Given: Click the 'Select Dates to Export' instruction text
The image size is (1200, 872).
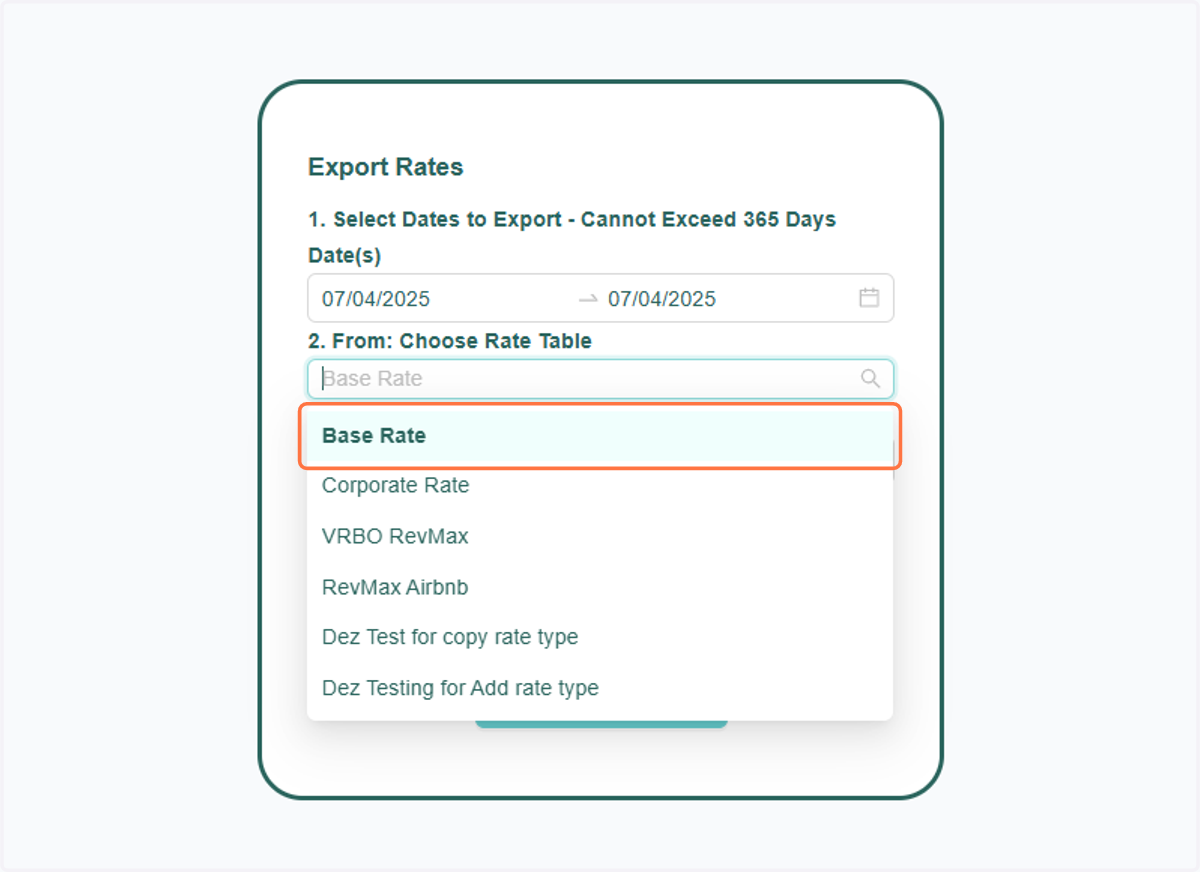Looking at the screenshot, I should tap(572, 219).
